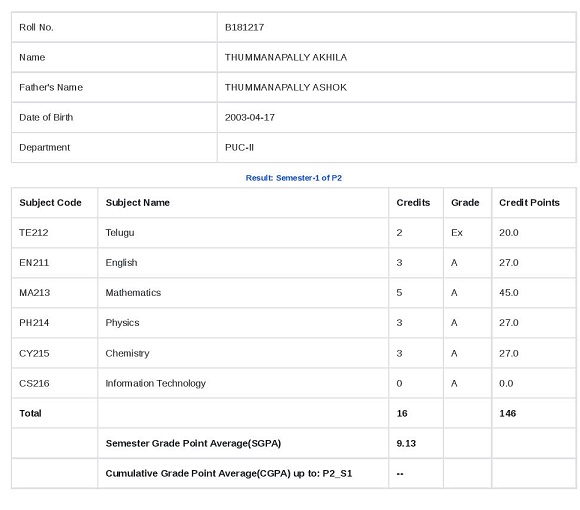This screenshot has width=580, height=510.
Task: Click date of birth 2003-04-17
Action: [x=250, y=117]
